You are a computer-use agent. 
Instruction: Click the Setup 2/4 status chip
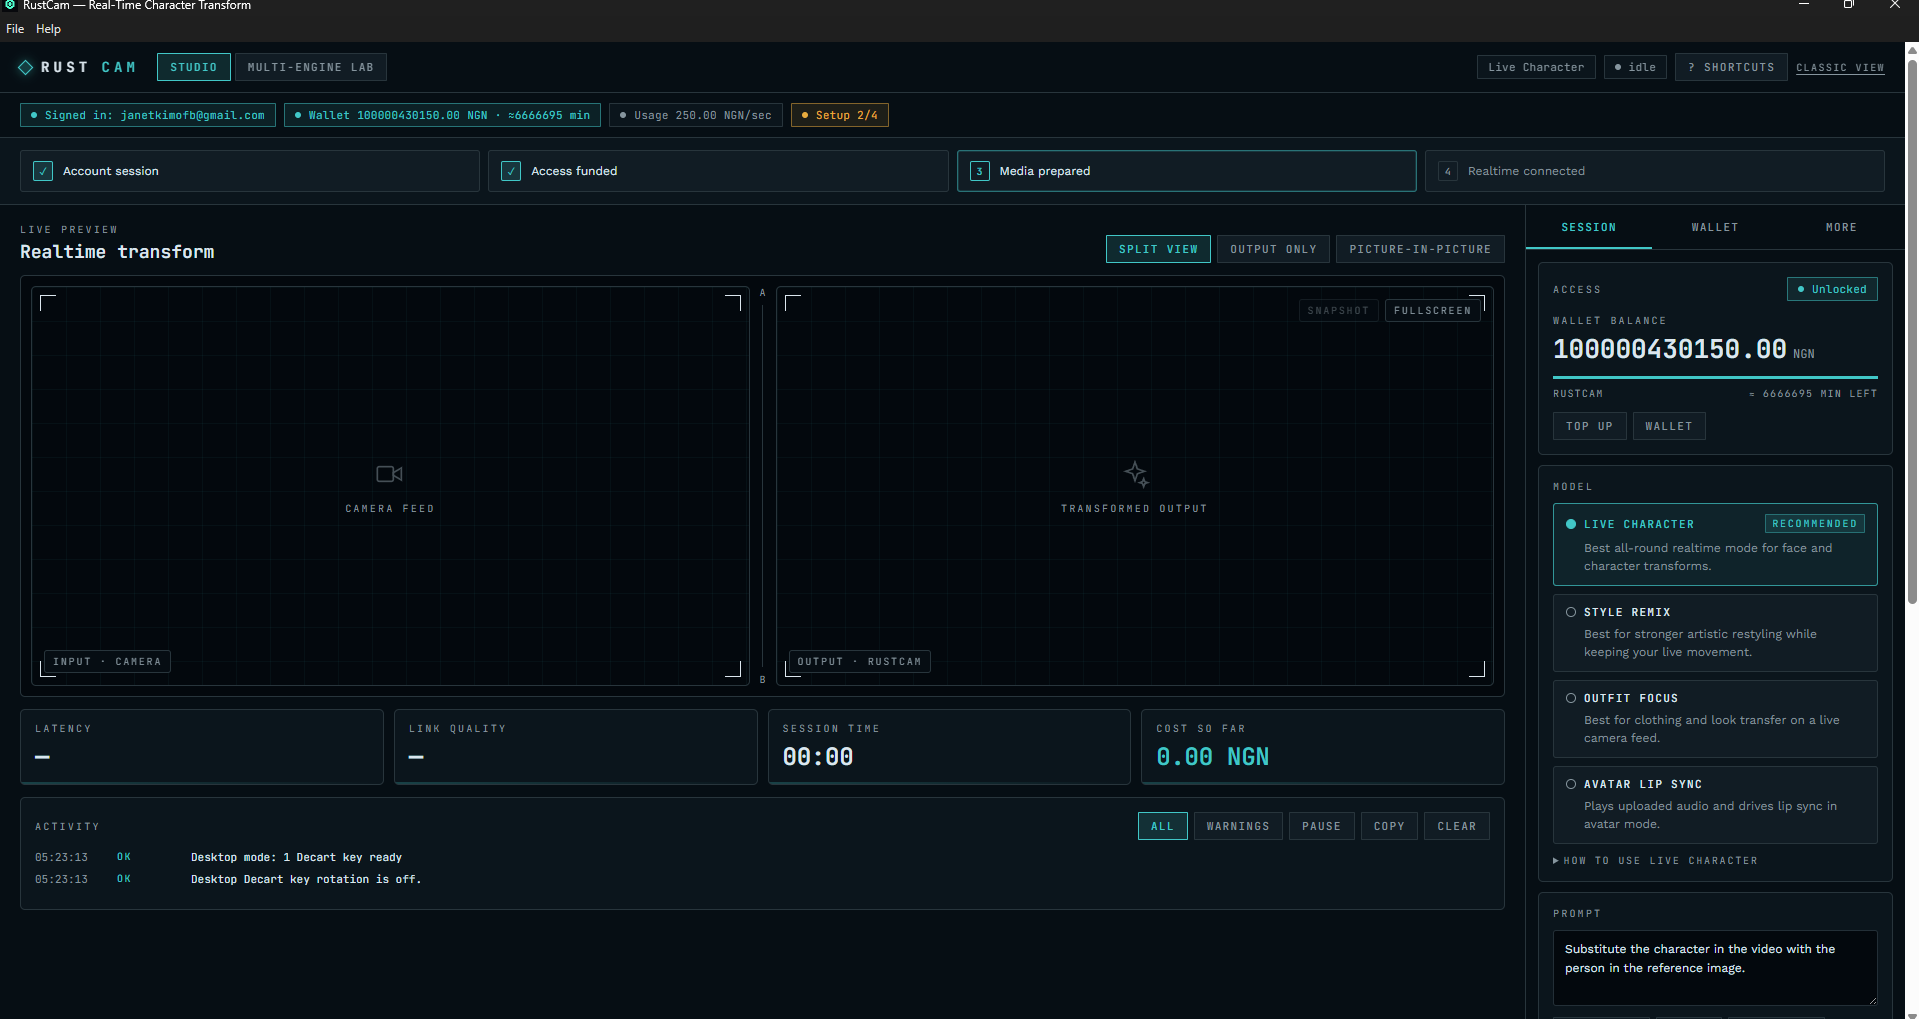tap(839, 115)
